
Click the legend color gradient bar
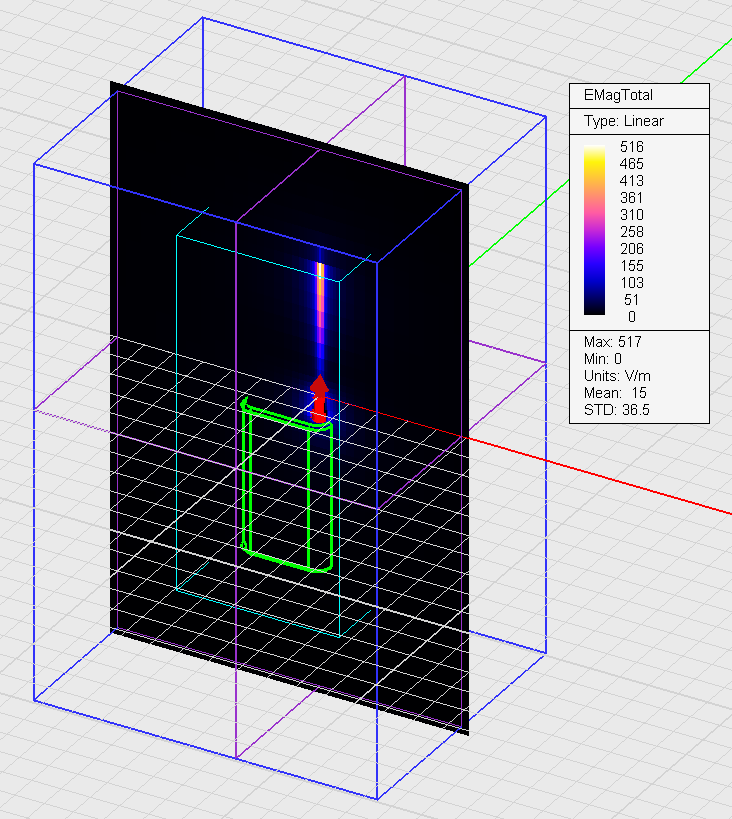[x=595, y=232]
